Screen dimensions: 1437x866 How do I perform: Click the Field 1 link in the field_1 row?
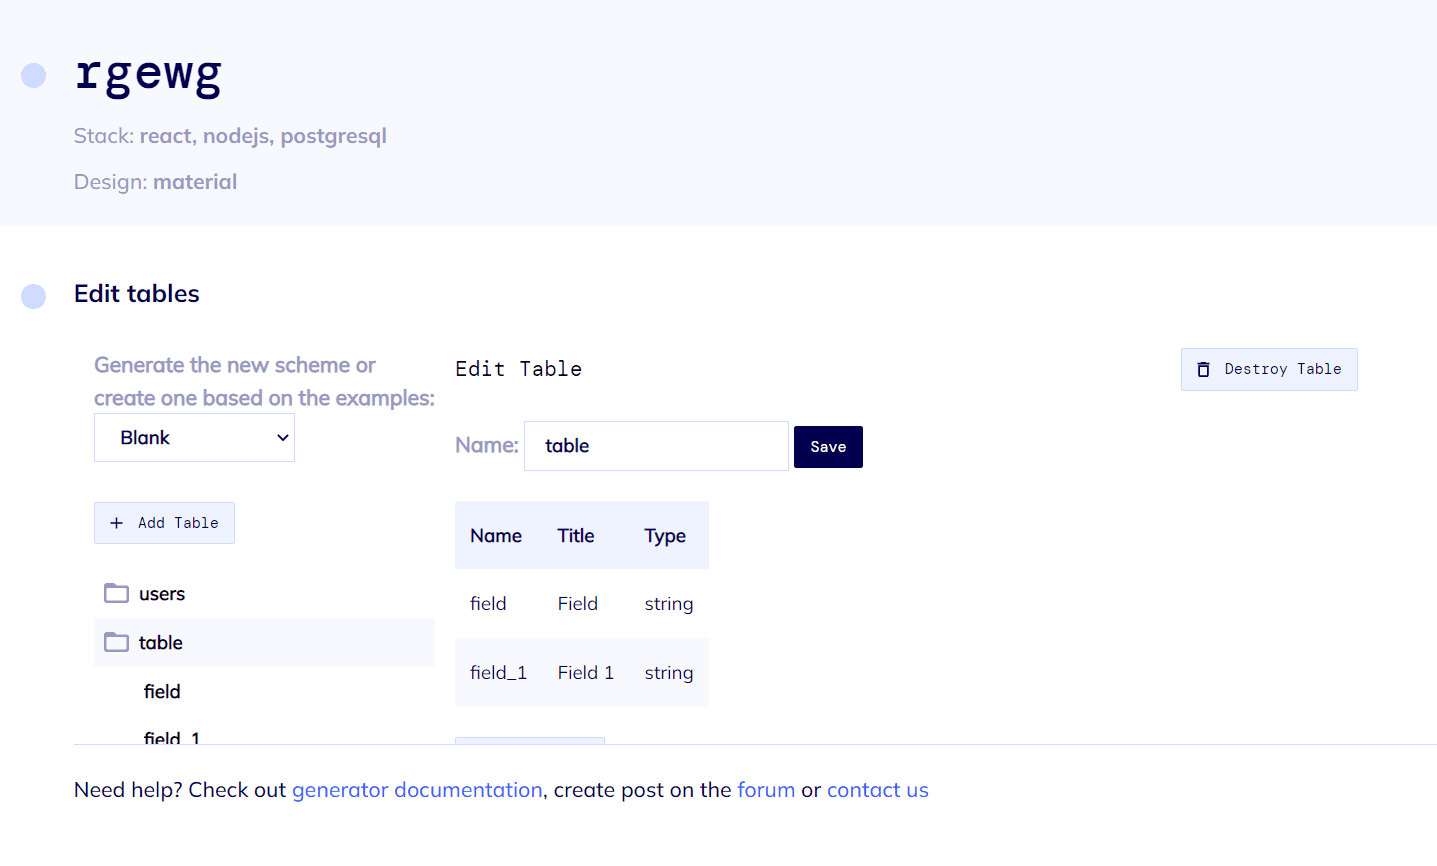pos(585,672)
